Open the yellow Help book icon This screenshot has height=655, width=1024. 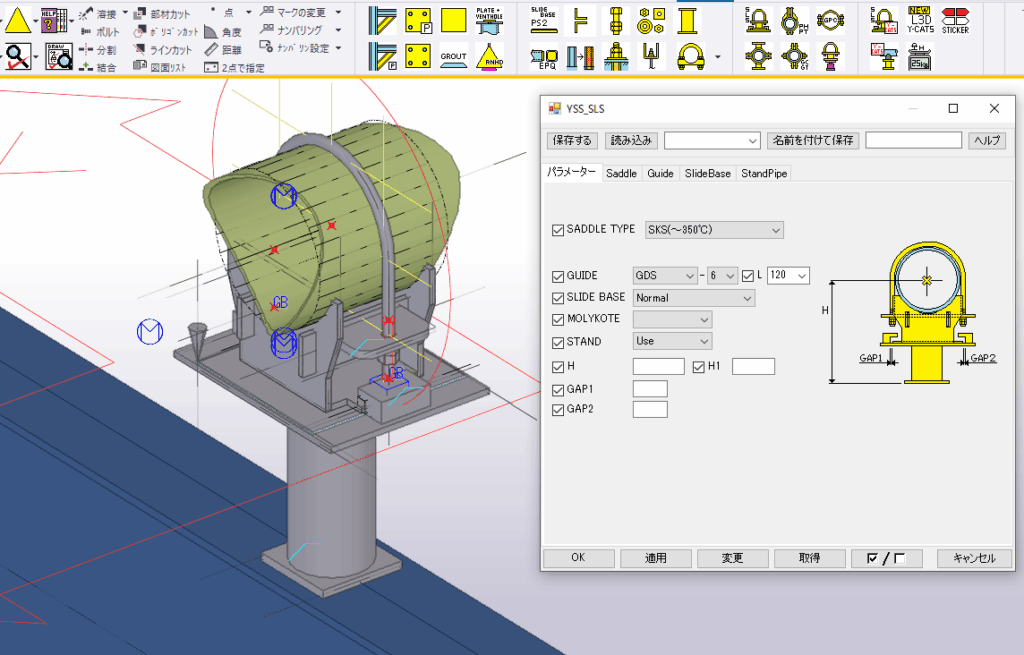coord(54,19)
